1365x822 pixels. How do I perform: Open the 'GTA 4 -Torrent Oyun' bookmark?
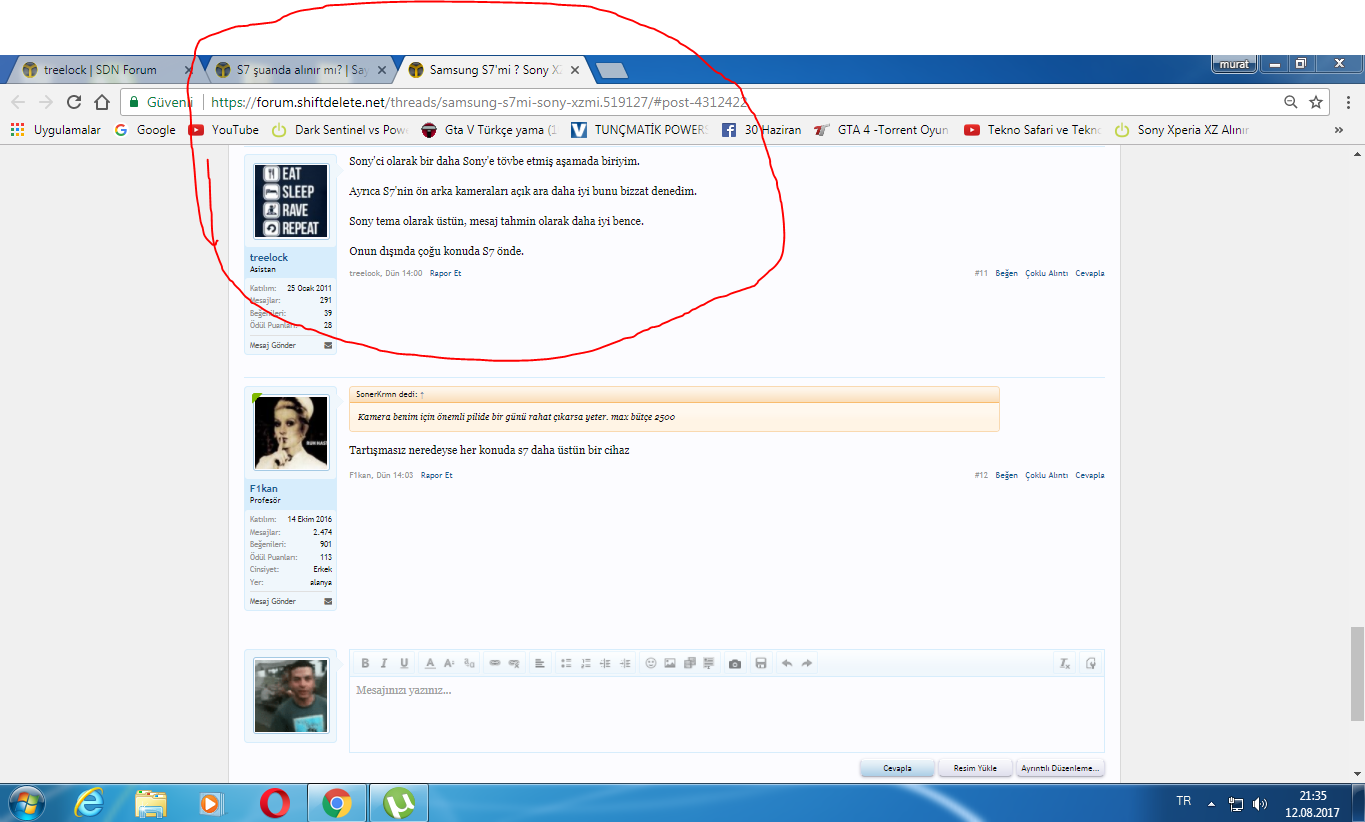click(x=882, y=130)
